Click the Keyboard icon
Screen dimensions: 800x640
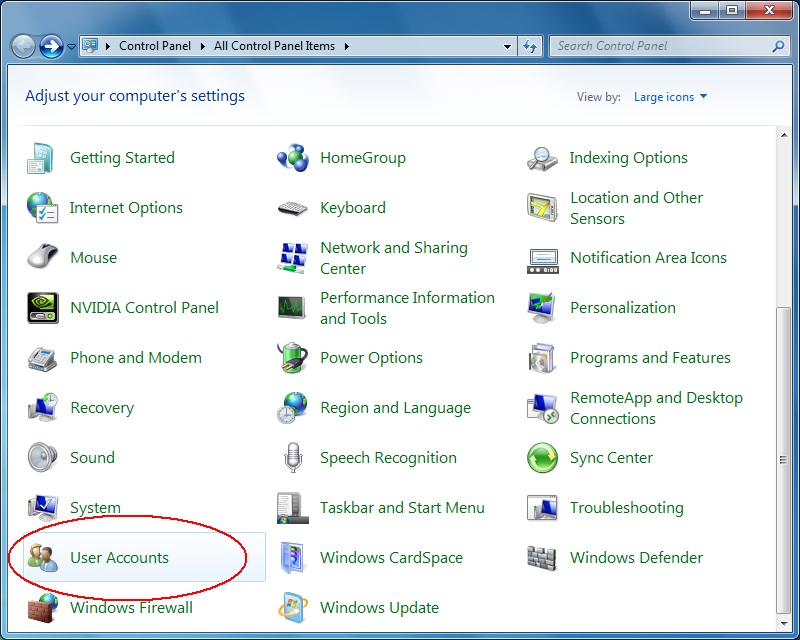coord(292,208)
